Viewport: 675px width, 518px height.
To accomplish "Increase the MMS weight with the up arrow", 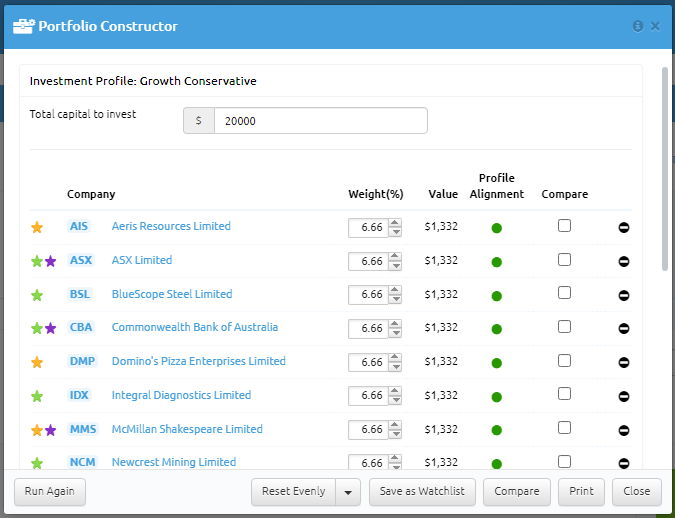I will click(x=395, y=425).
